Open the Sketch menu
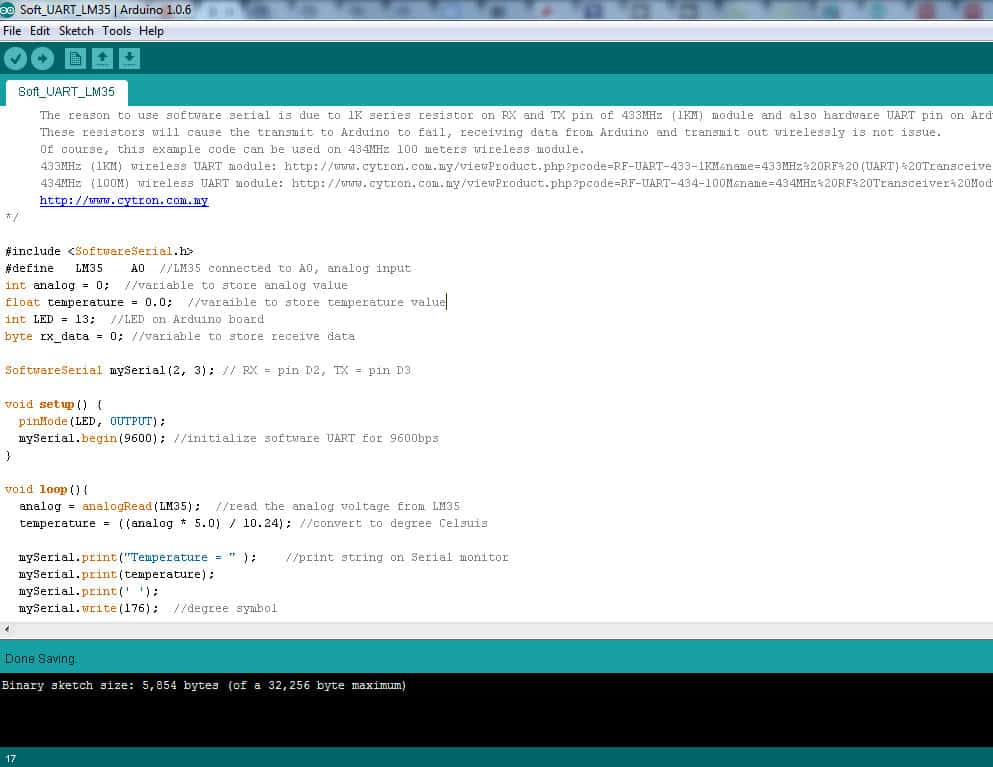The width and height of the screenshot is (993, 767). pyautogui.click(x=76, y=31)
